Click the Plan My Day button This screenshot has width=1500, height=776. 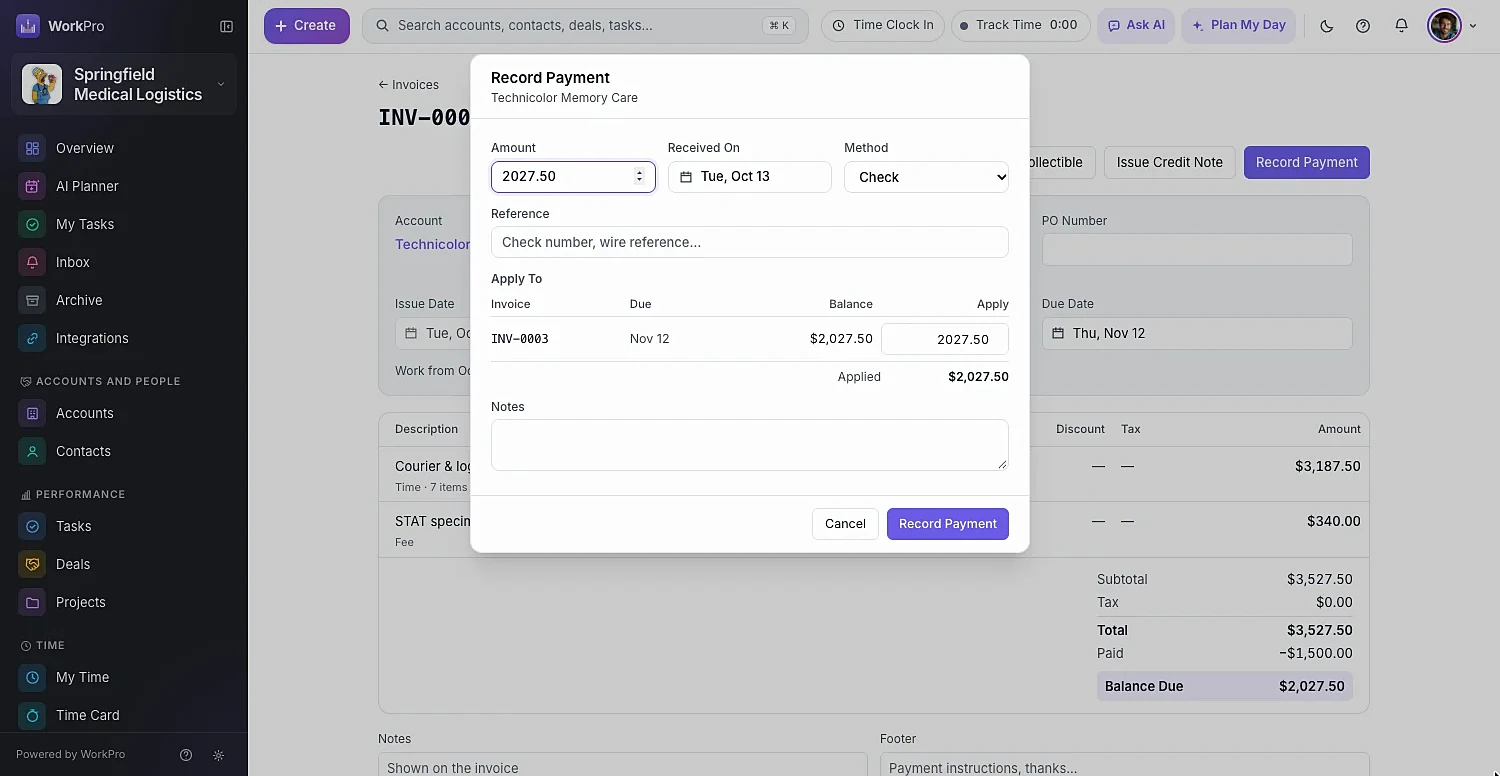coord(1239,26)
